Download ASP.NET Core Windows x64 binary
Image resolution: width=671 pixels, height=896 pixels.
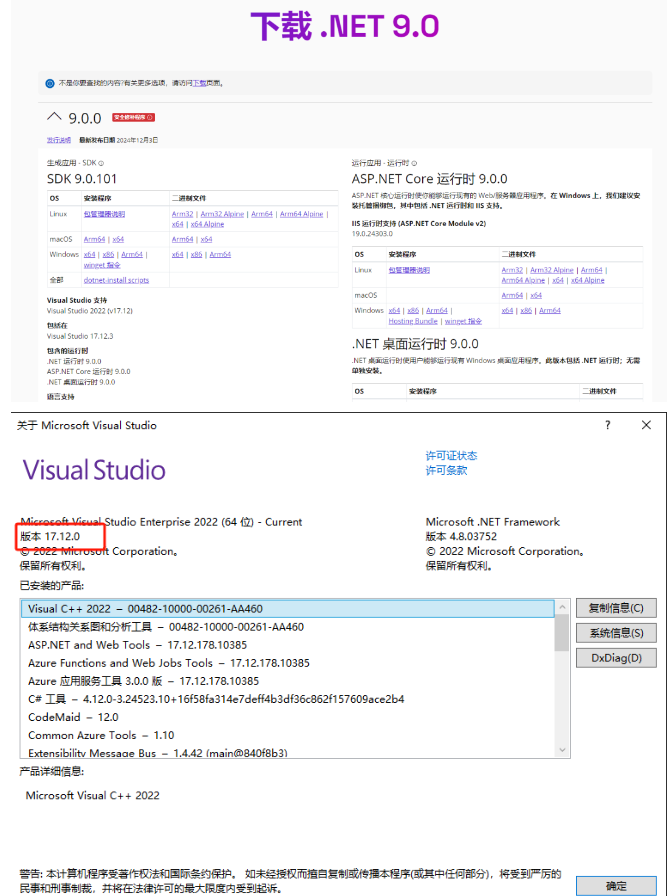(507, 310)
